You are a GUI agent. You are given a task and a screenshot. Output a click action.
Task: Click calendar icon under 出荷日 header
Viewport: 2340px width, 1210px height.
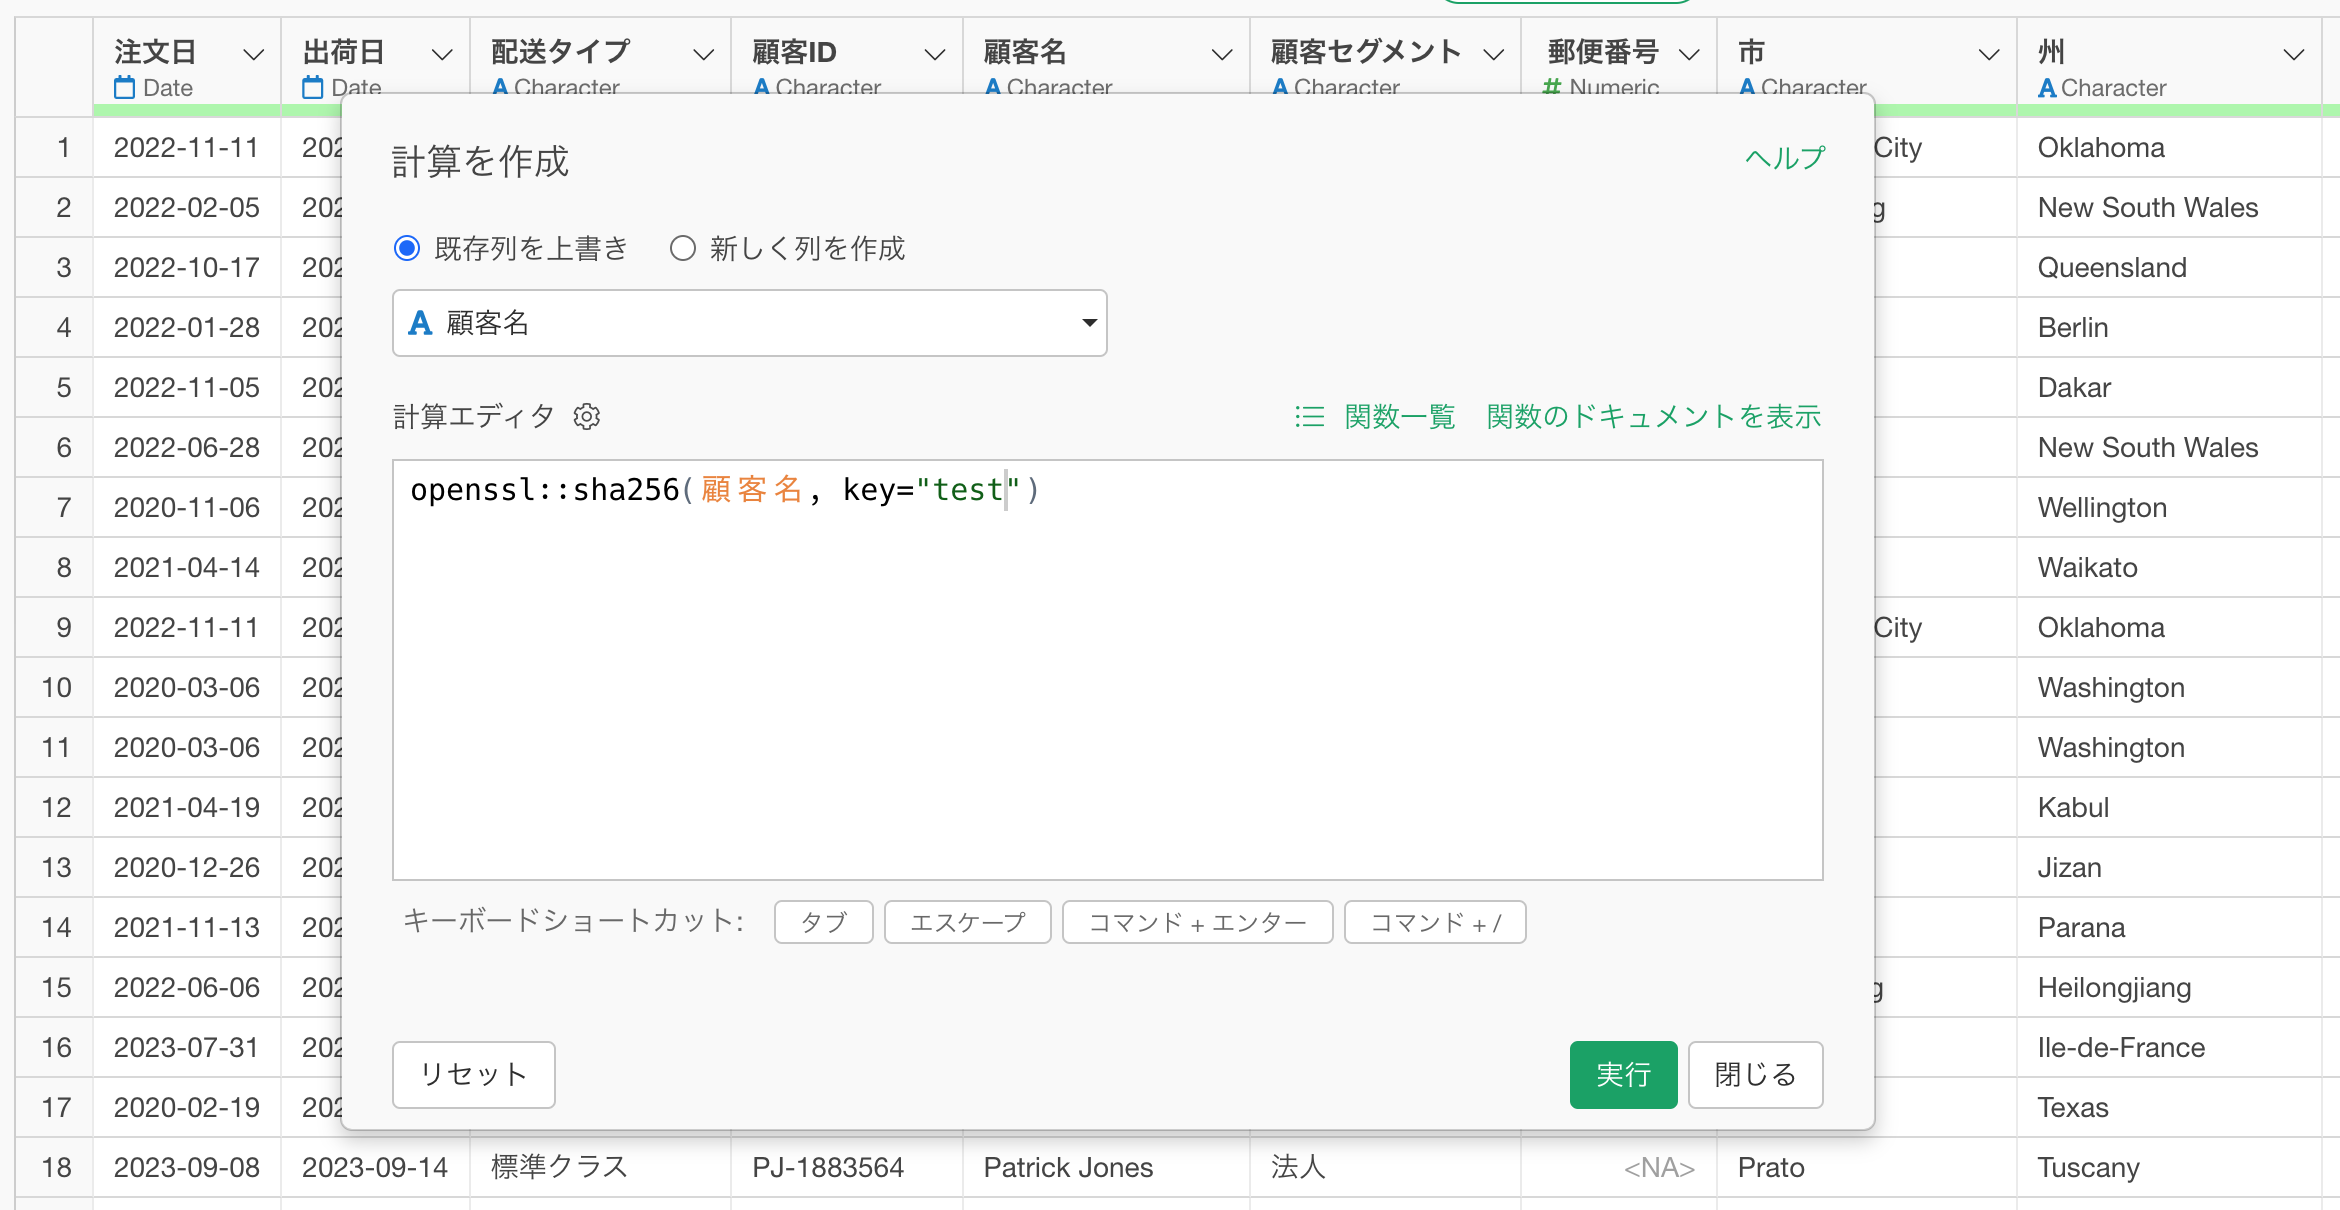coord(312,88)
